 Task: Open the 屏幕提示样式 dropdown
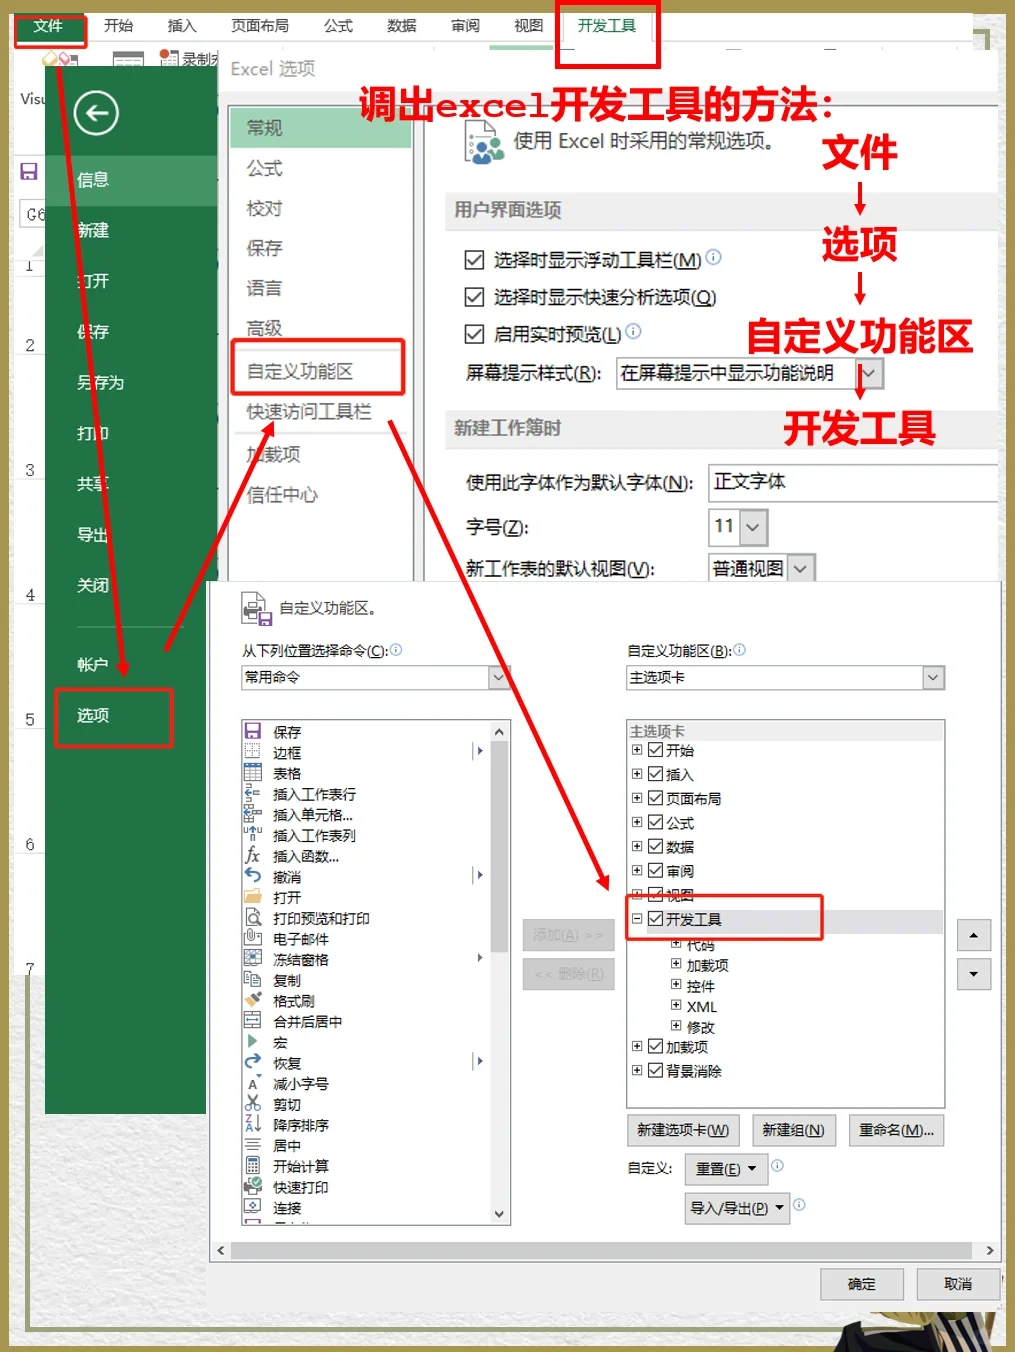870,373
